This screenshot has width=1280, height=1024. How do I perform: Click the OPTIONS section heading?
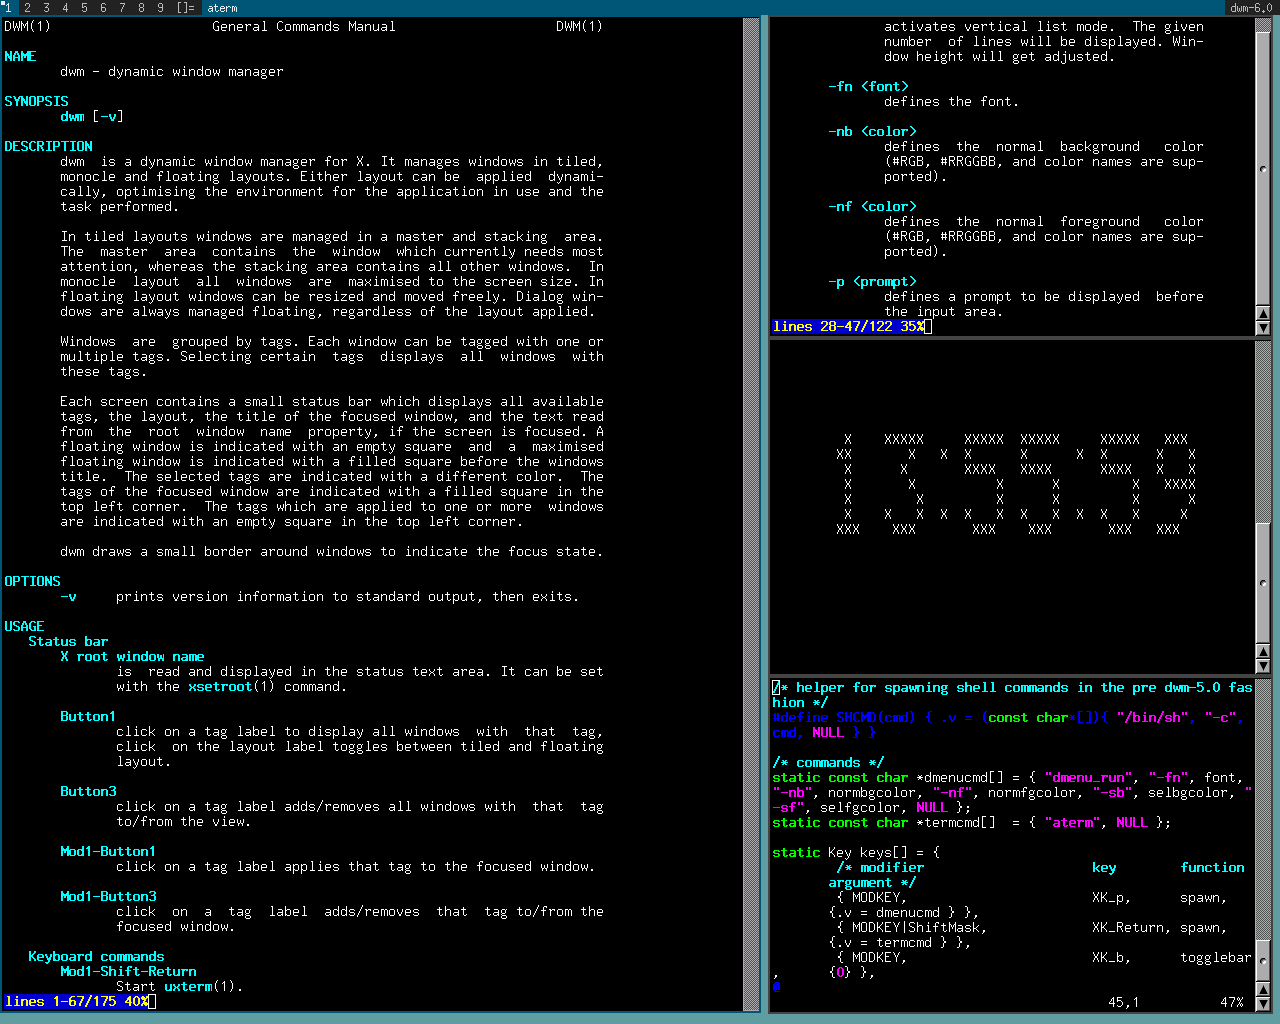(x=32, y=582)
